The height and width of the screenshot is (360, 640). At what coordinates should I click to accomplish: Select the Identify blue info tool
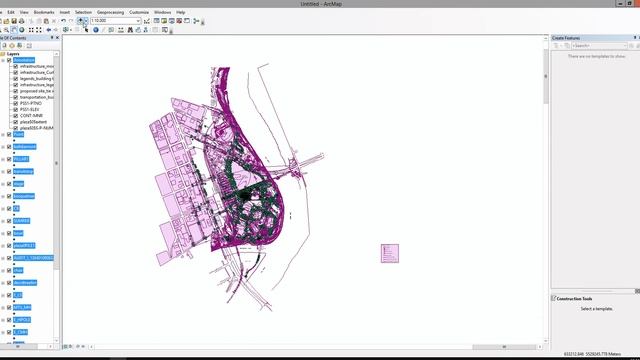tap(96, 30)
